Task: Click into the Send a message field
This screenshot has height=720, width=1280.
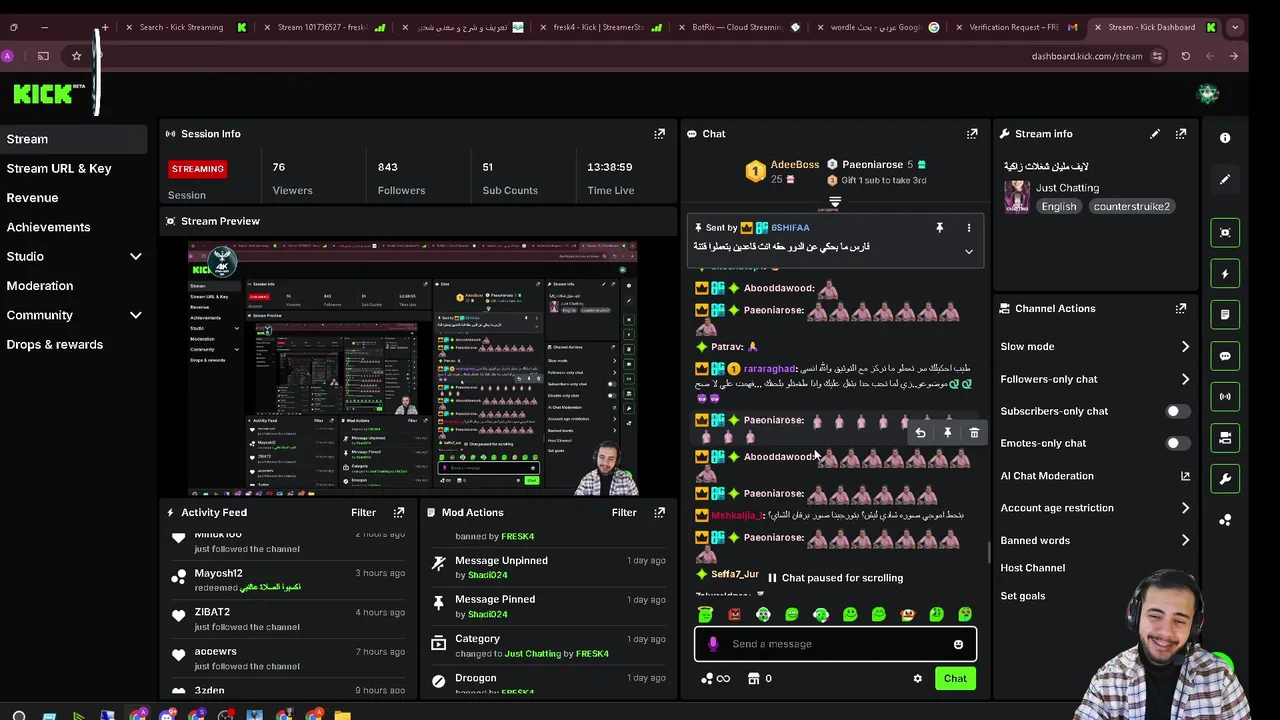Action: click(835, 645)
